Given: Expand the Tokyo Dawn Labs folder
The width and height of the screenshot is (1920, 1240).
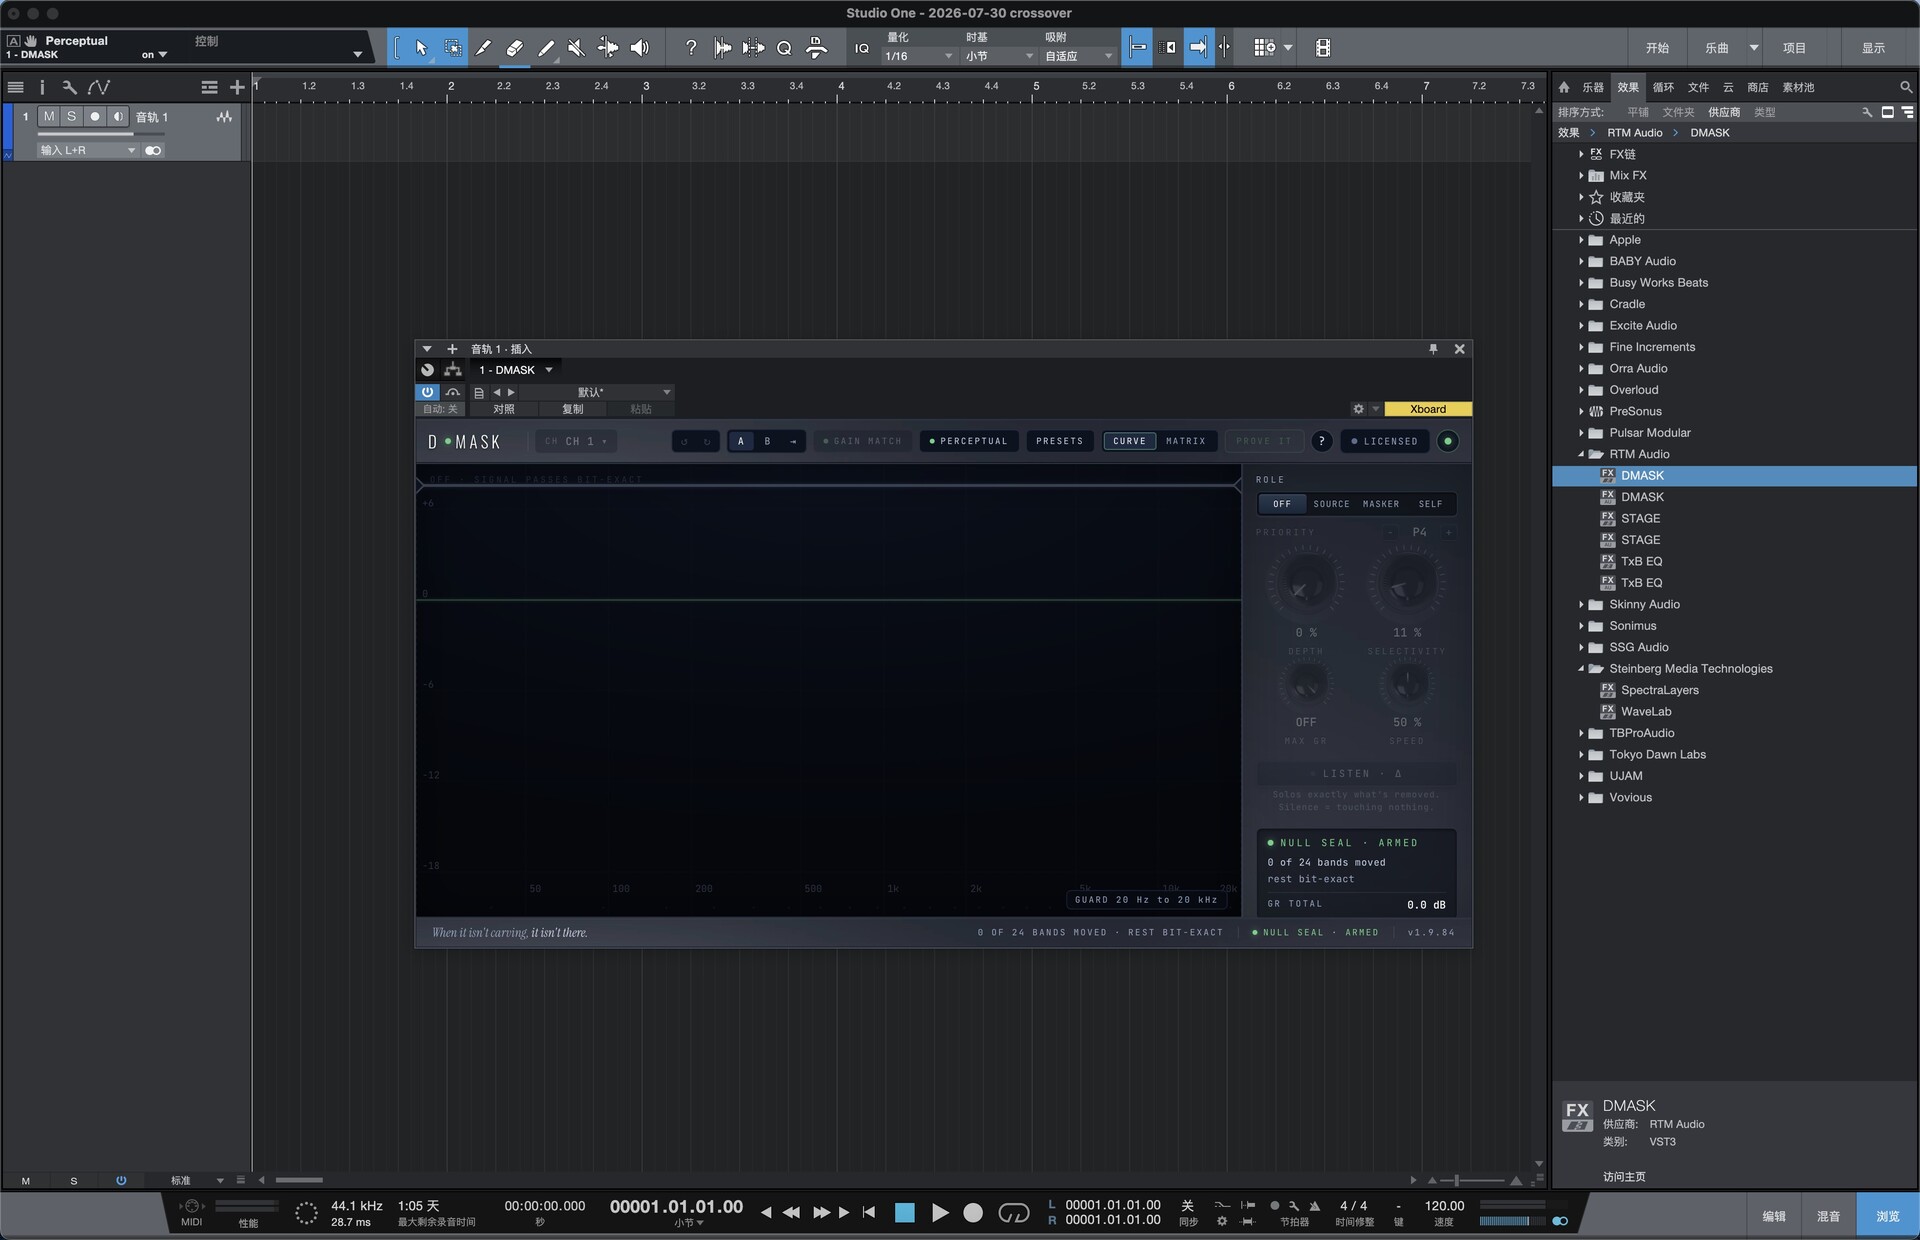Looking at the screenshot, I should 1581,755.
